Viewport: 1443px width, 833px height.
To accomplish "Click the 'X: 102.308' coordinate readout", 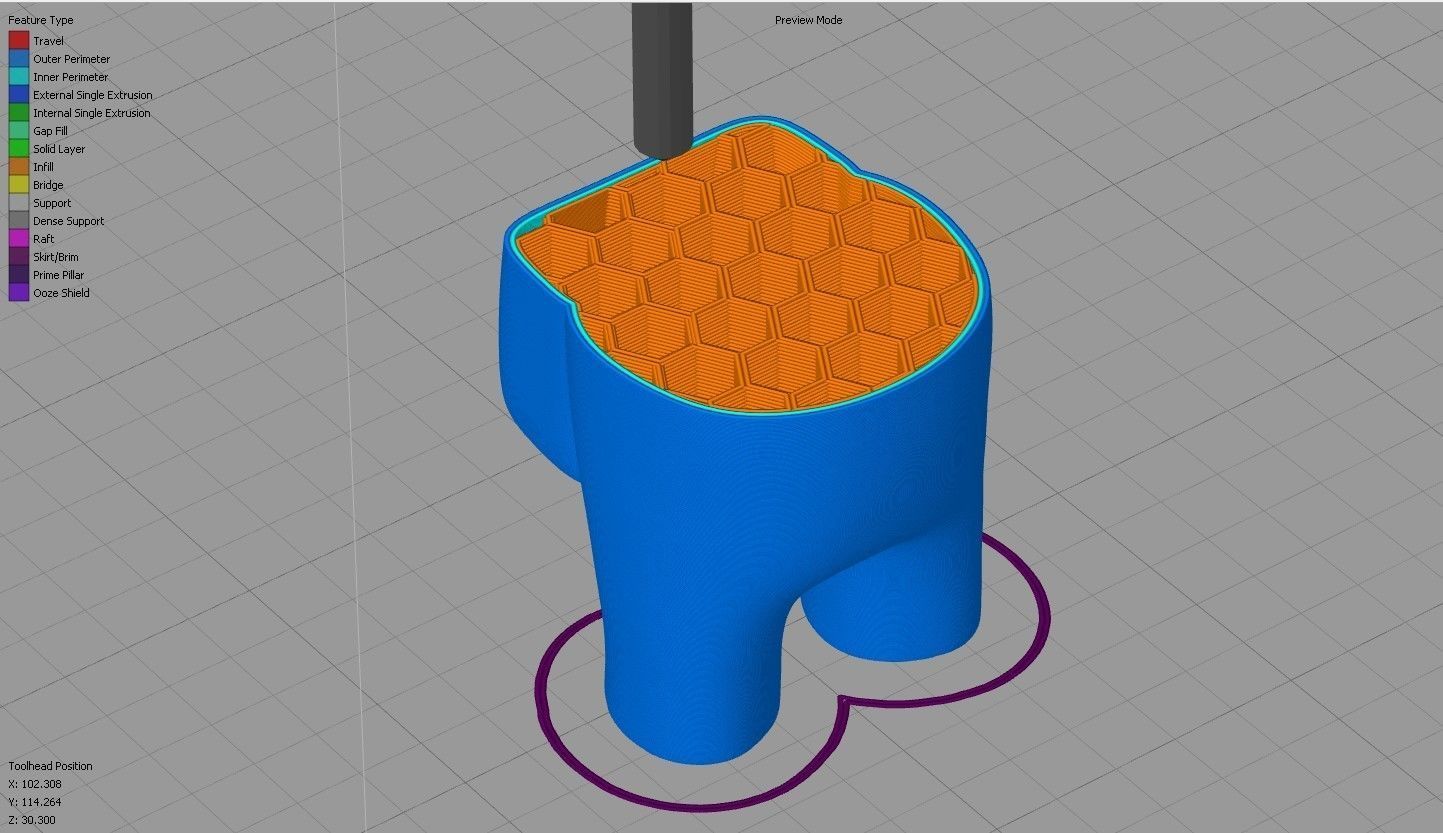I will tap(35, 784).
